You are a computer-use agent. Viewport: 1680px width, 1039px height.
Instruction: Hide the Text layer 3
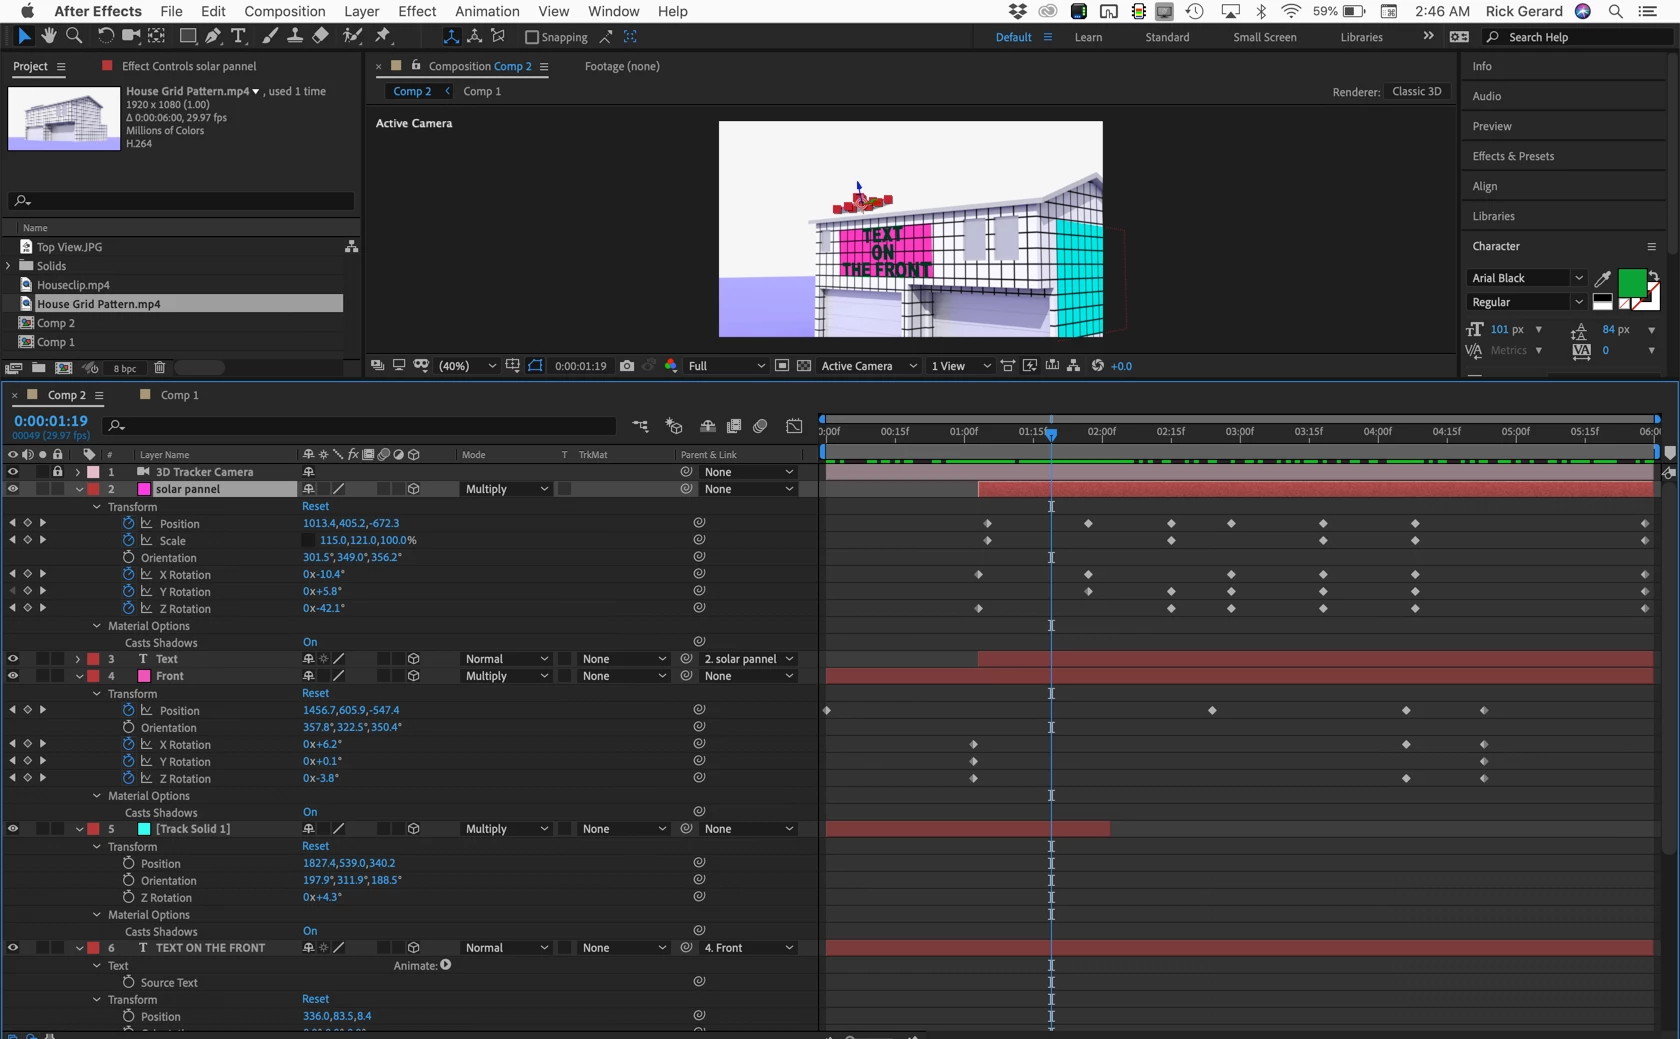(x=13, y=659)
